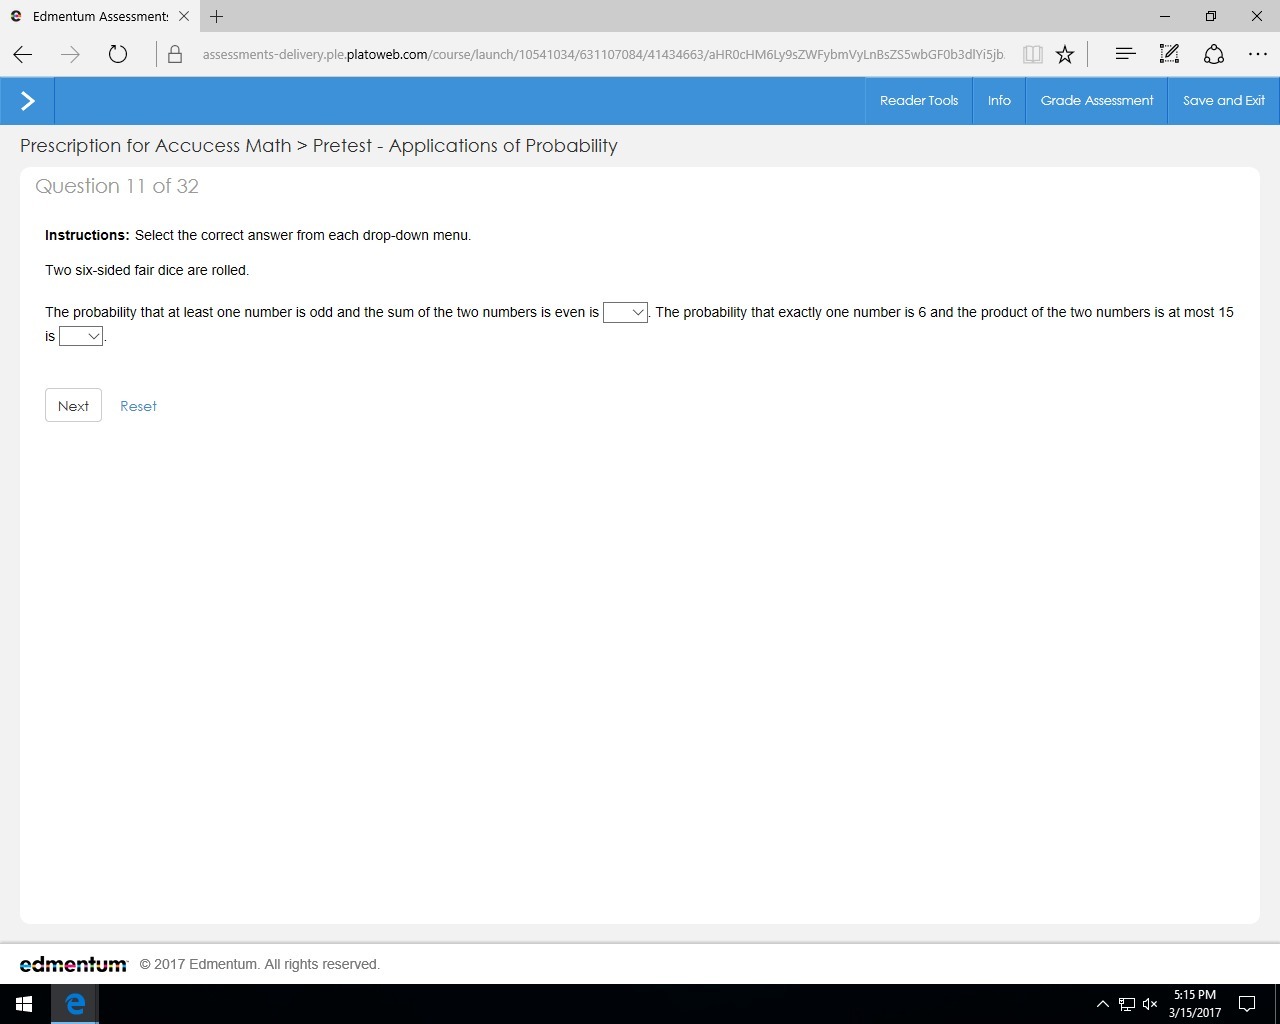Show hidden system tray icons
This screenshot has width=1280, height=1024.
click(x=1102, y=1004)
